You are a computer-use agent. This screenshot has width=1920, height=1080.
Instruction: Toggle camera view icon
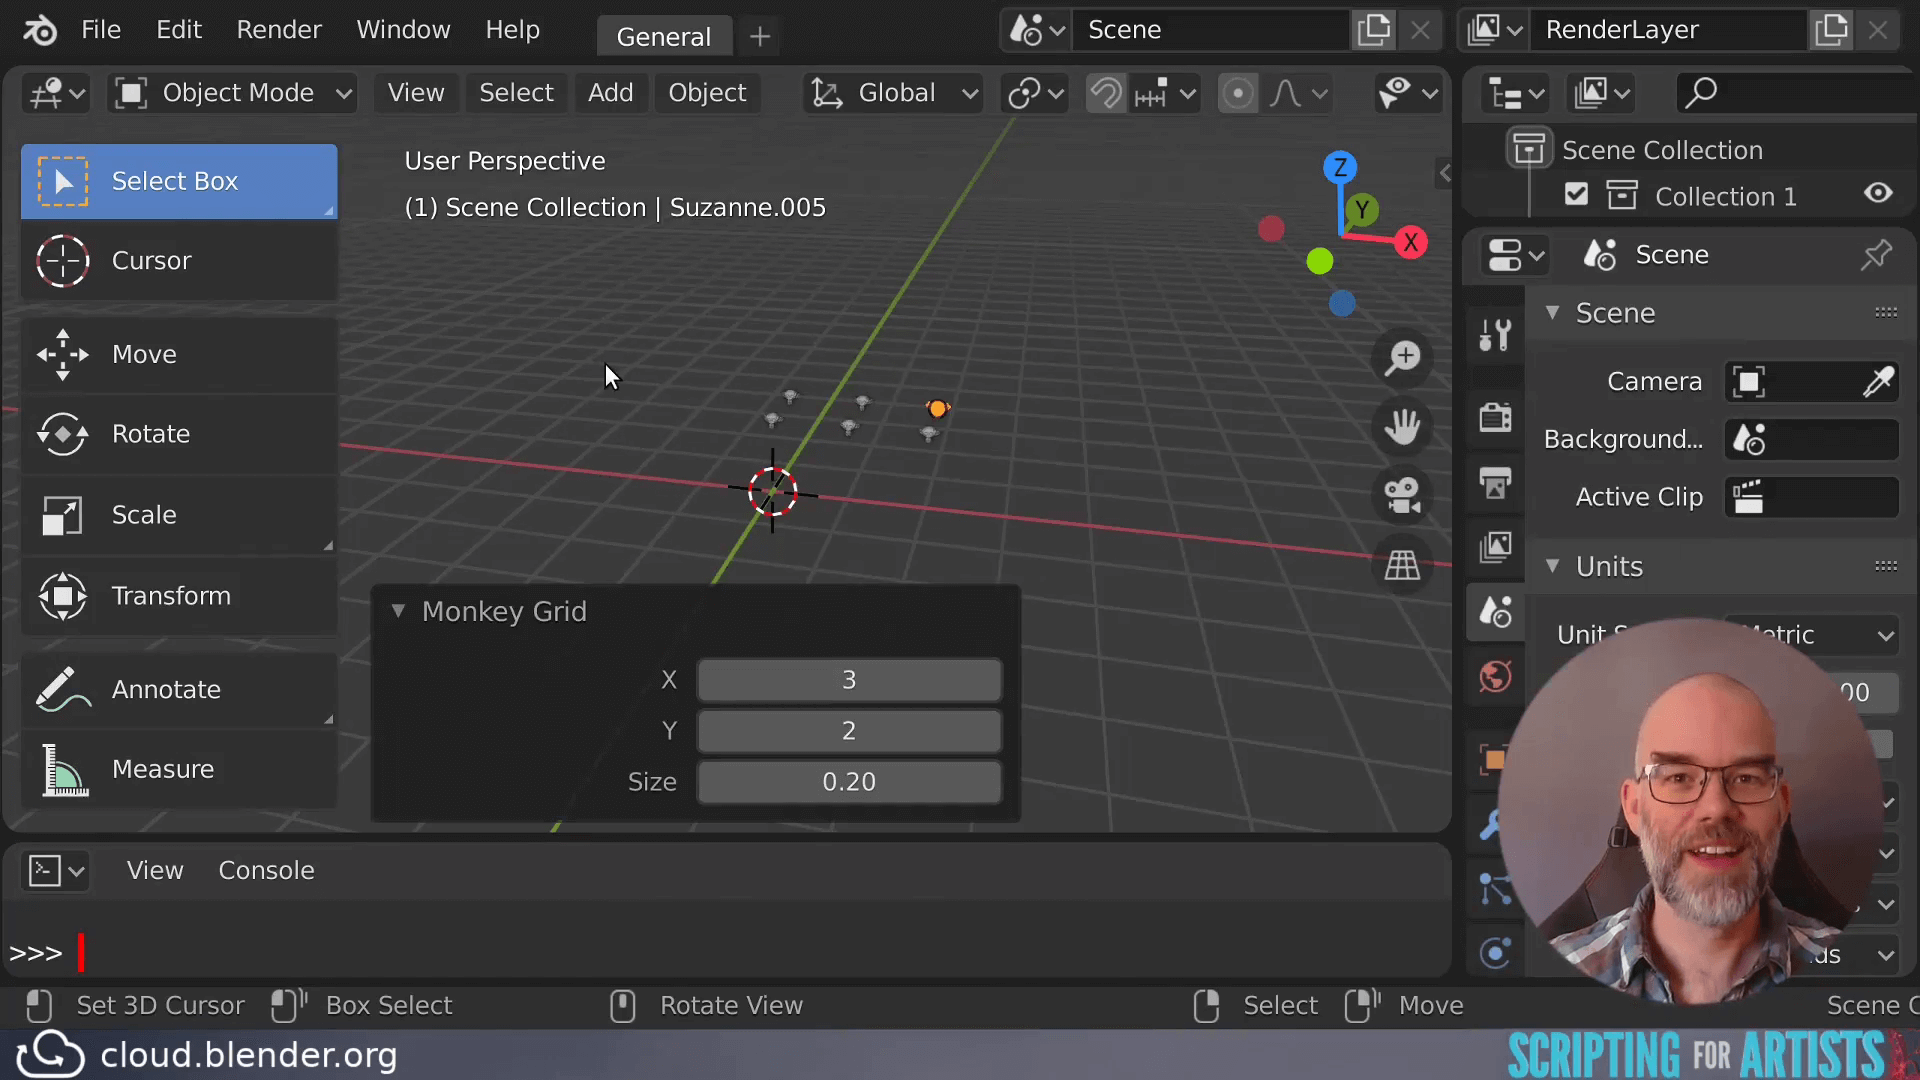(1402, 495)
